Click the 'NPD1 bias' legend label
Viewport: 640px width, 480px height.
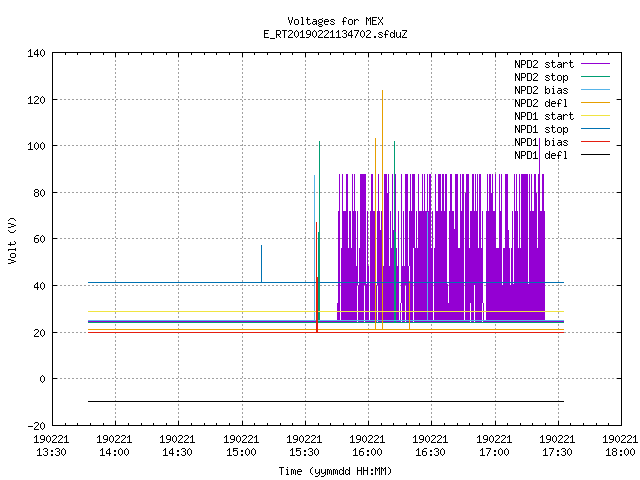541,142
